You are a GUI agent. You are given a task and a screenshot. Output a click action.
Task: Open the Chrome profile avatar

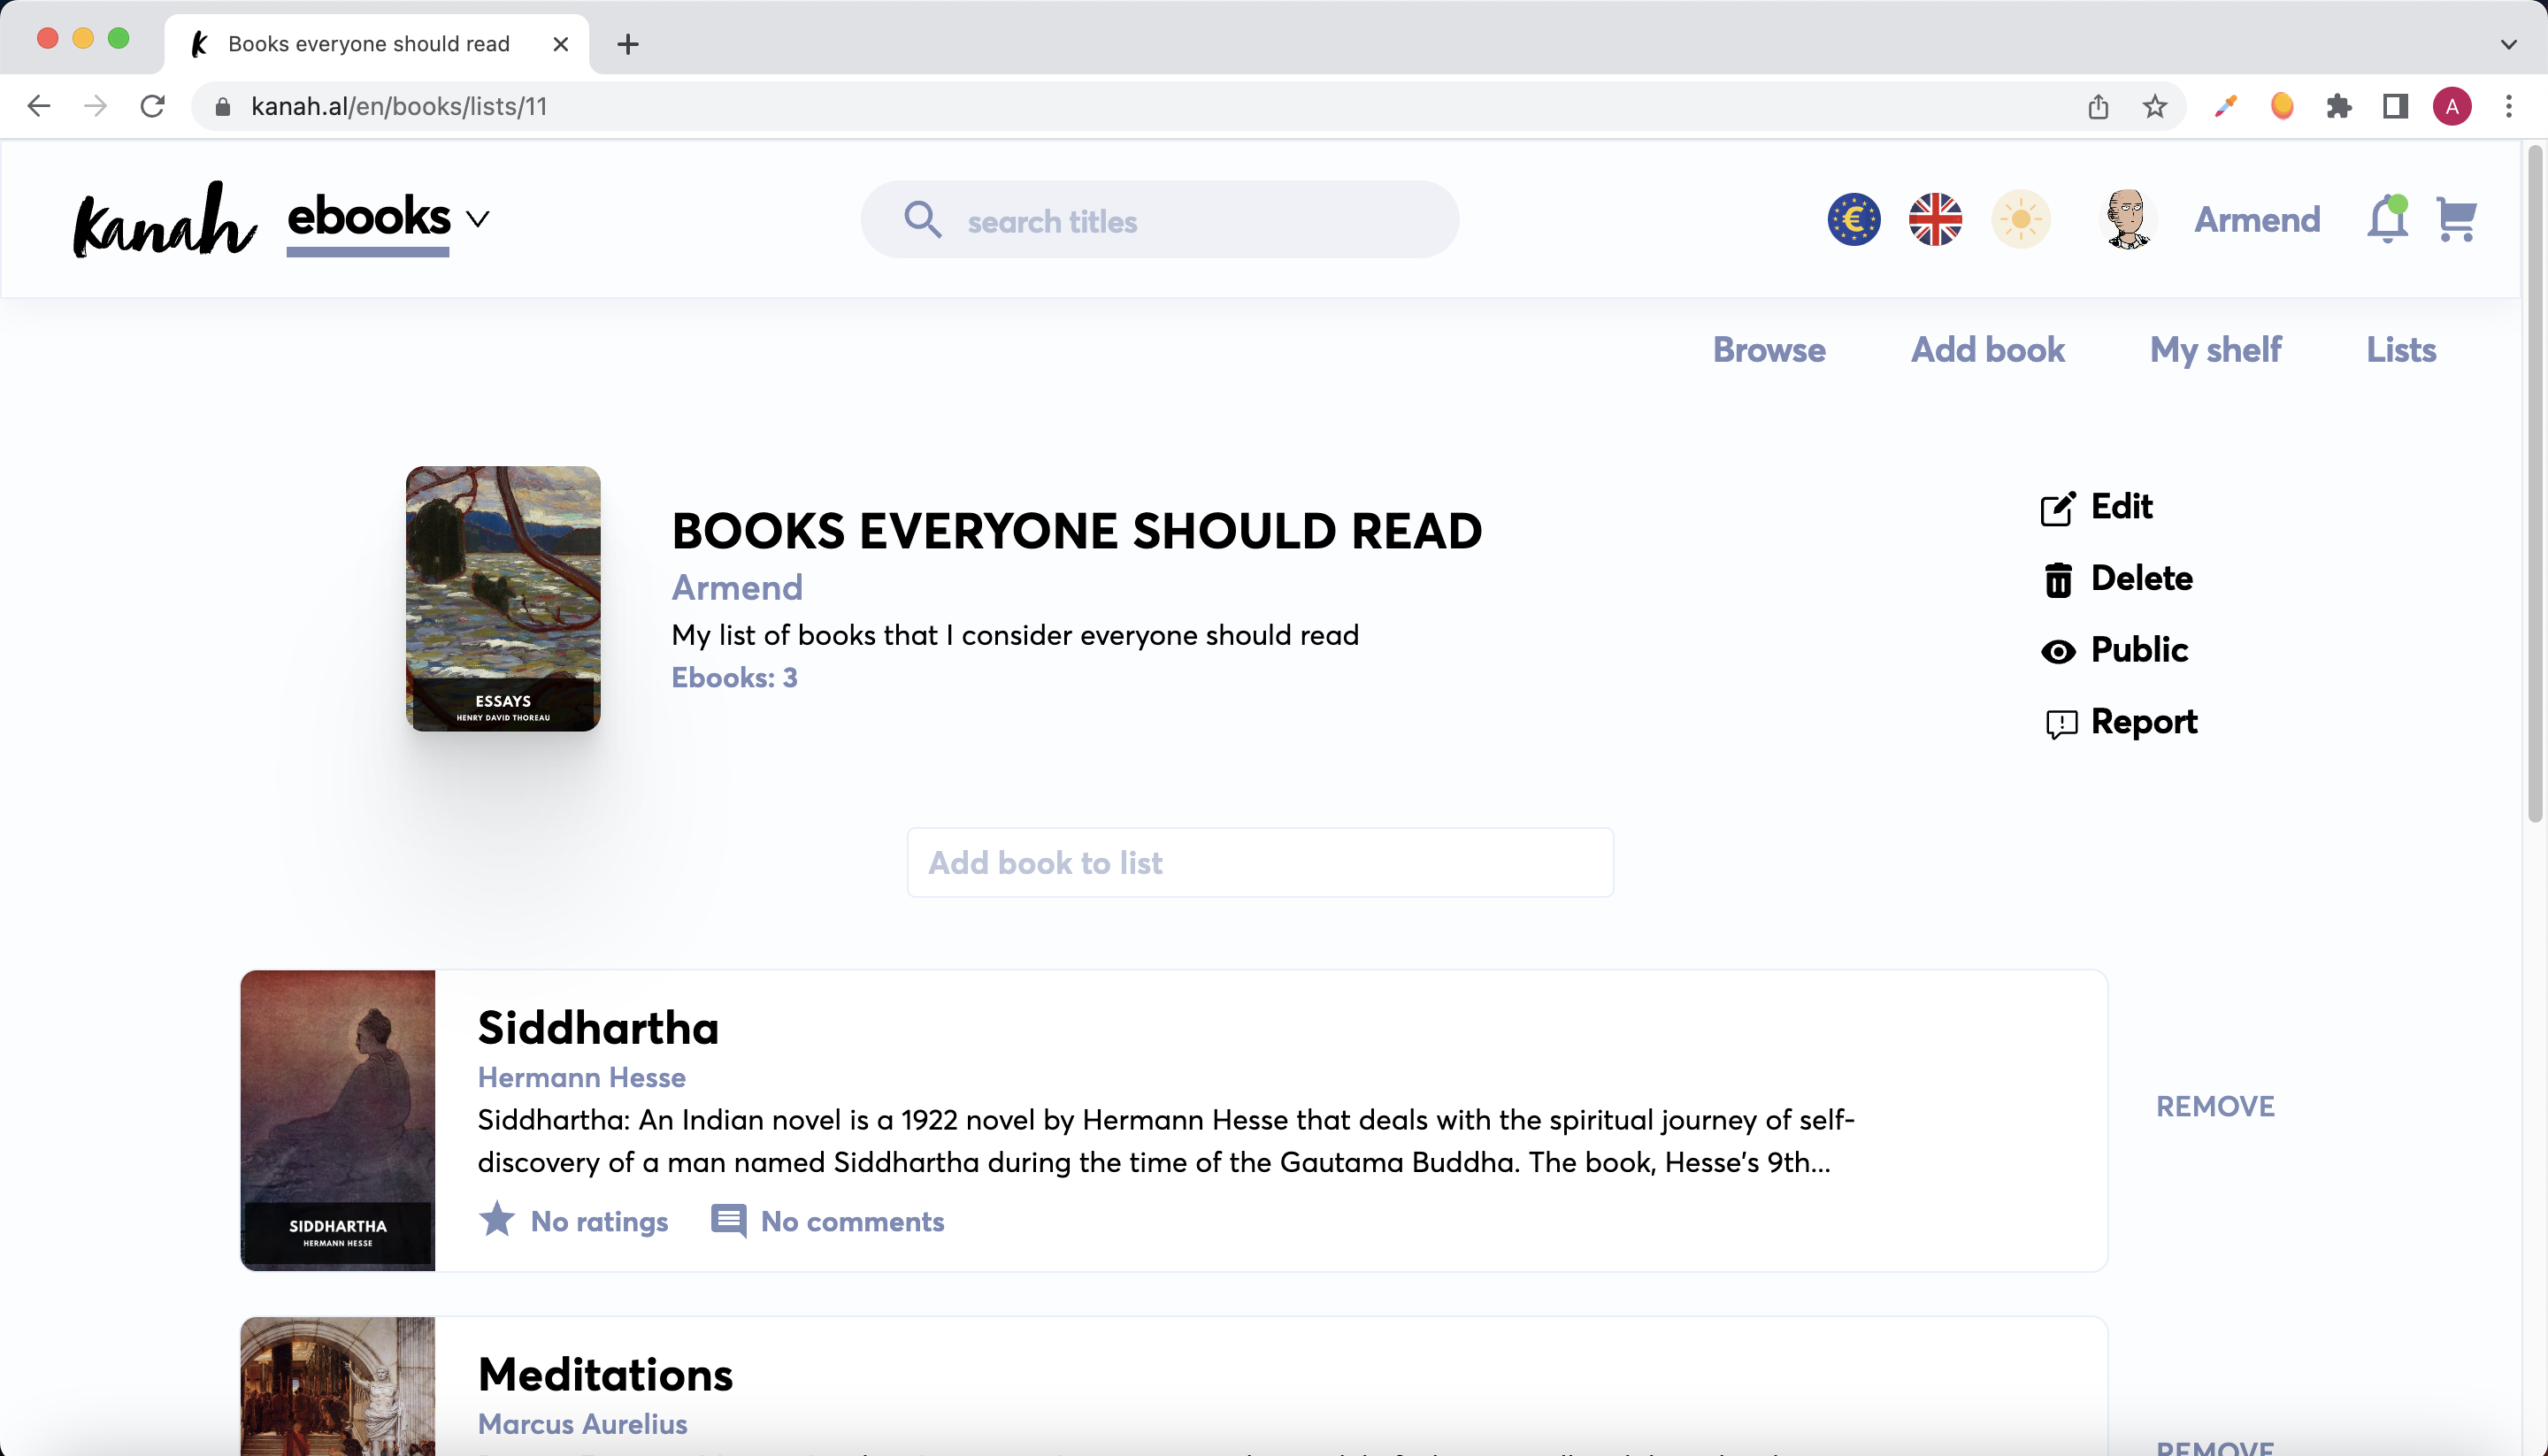click(x=2451, y=106)
